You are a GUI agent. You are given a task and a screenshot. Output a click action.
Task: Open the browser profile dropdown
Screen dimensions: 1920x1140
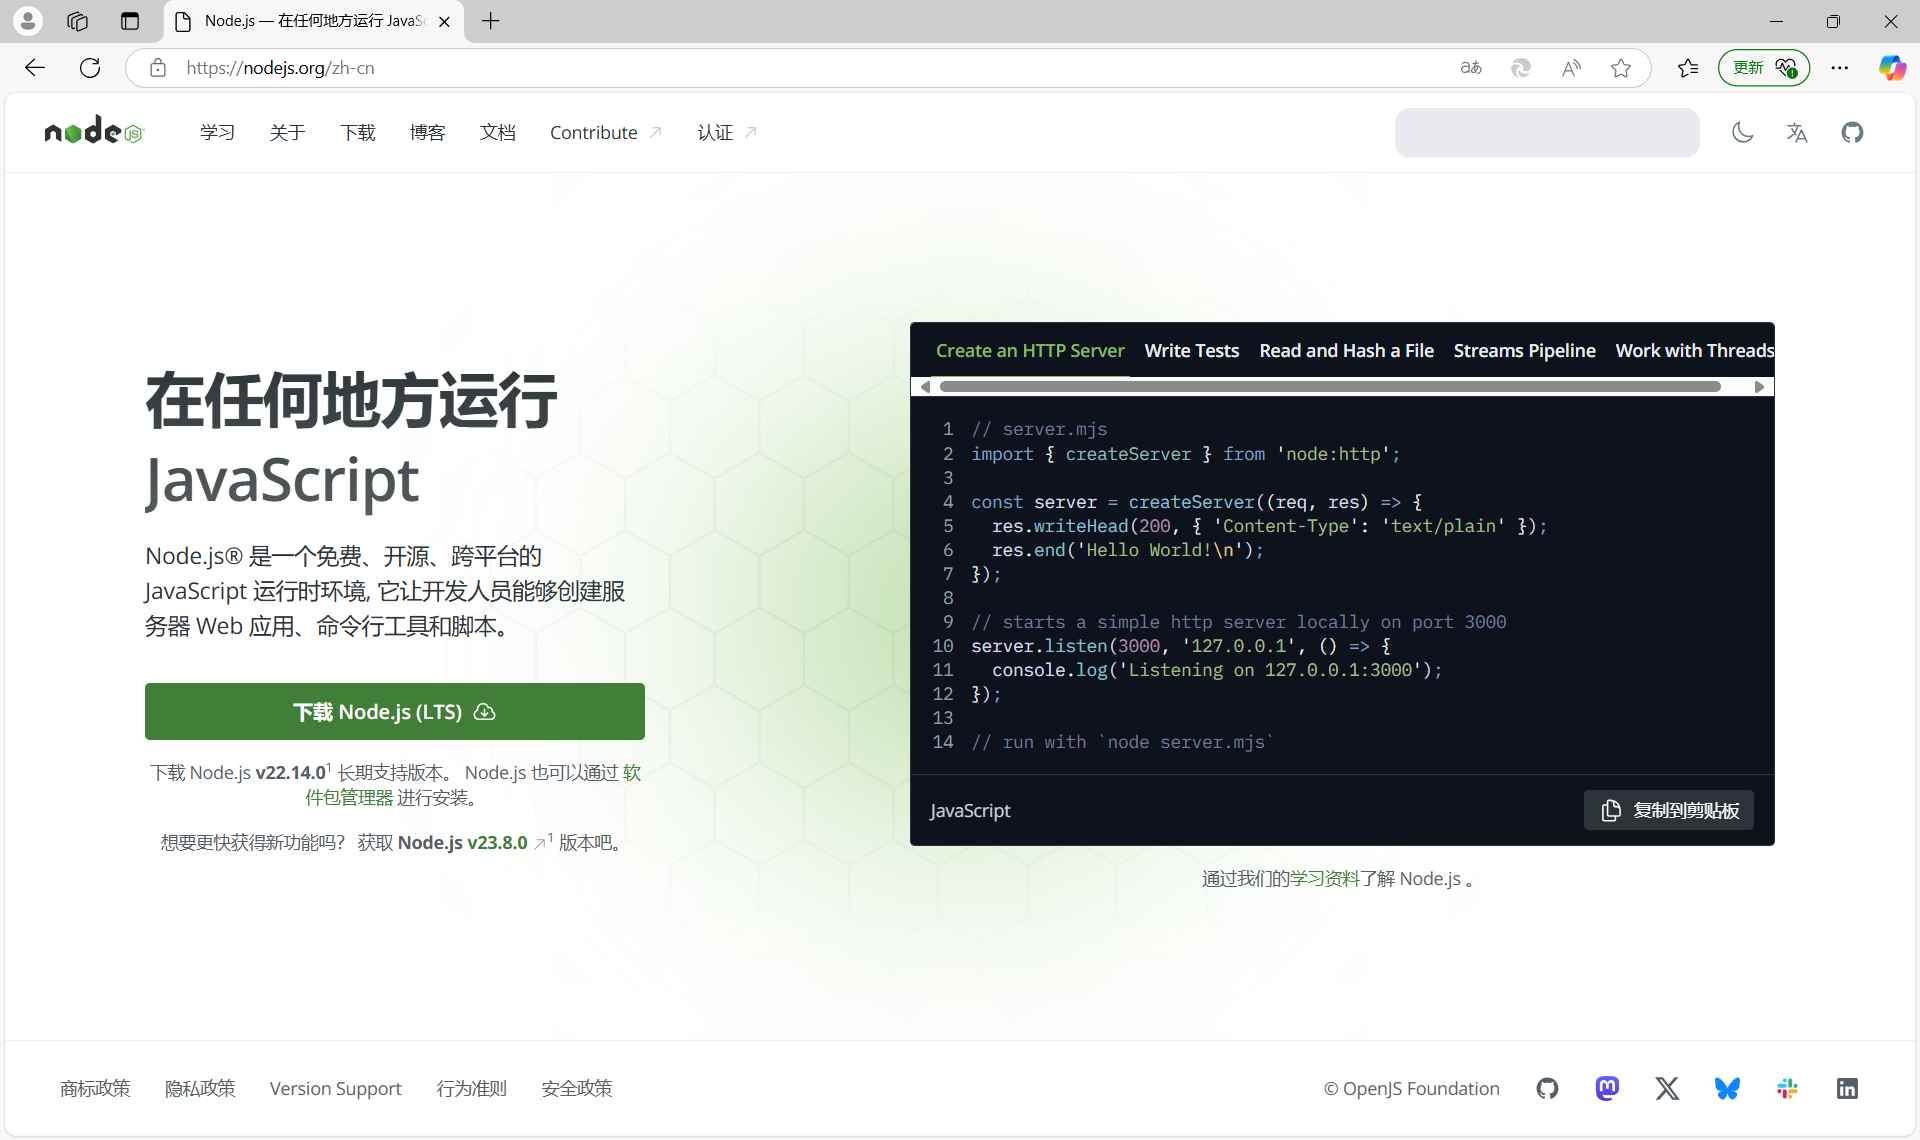(27, 21)
